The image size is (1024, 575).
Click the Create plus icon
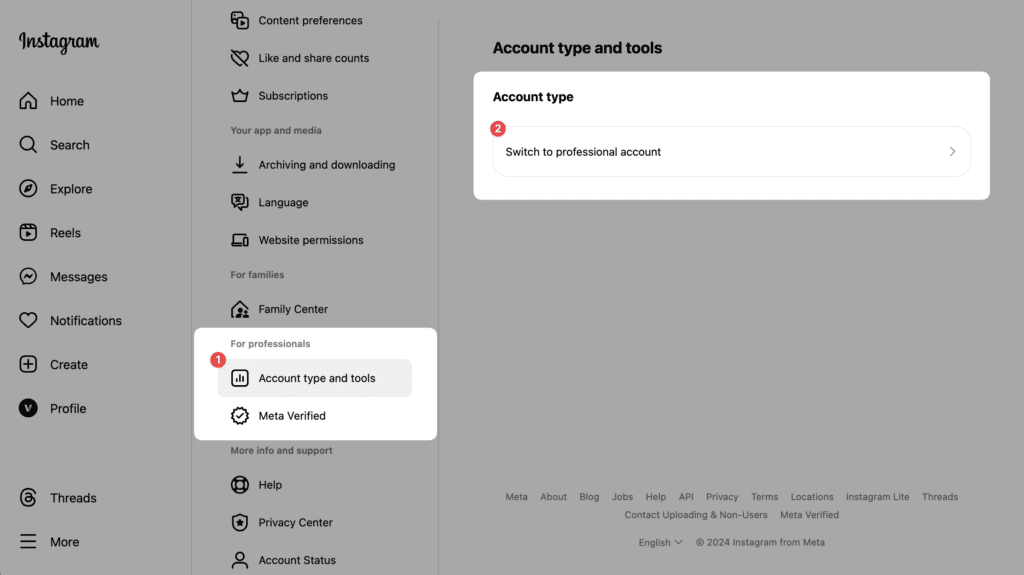[28, 364]
